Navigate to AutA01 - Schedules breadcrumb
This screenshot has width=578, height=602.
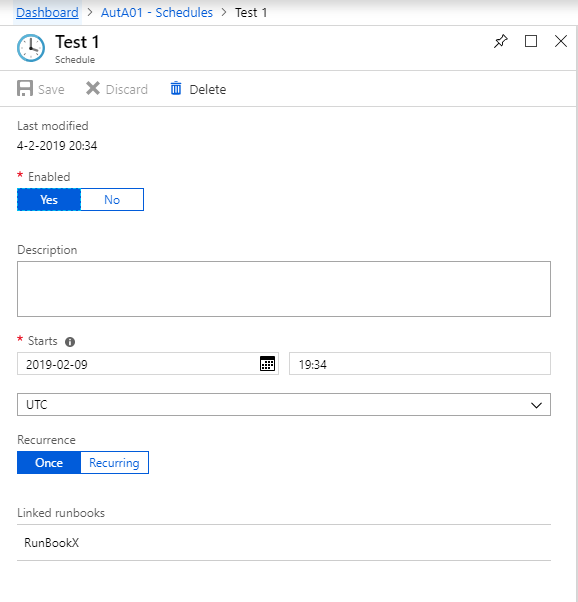tap(157, 13)
